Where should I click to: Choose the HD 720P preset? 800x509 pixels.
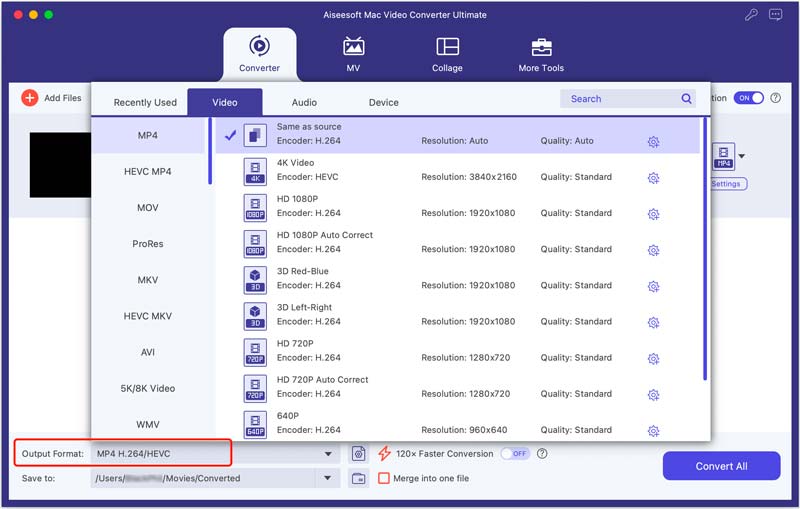coord(458,351)
